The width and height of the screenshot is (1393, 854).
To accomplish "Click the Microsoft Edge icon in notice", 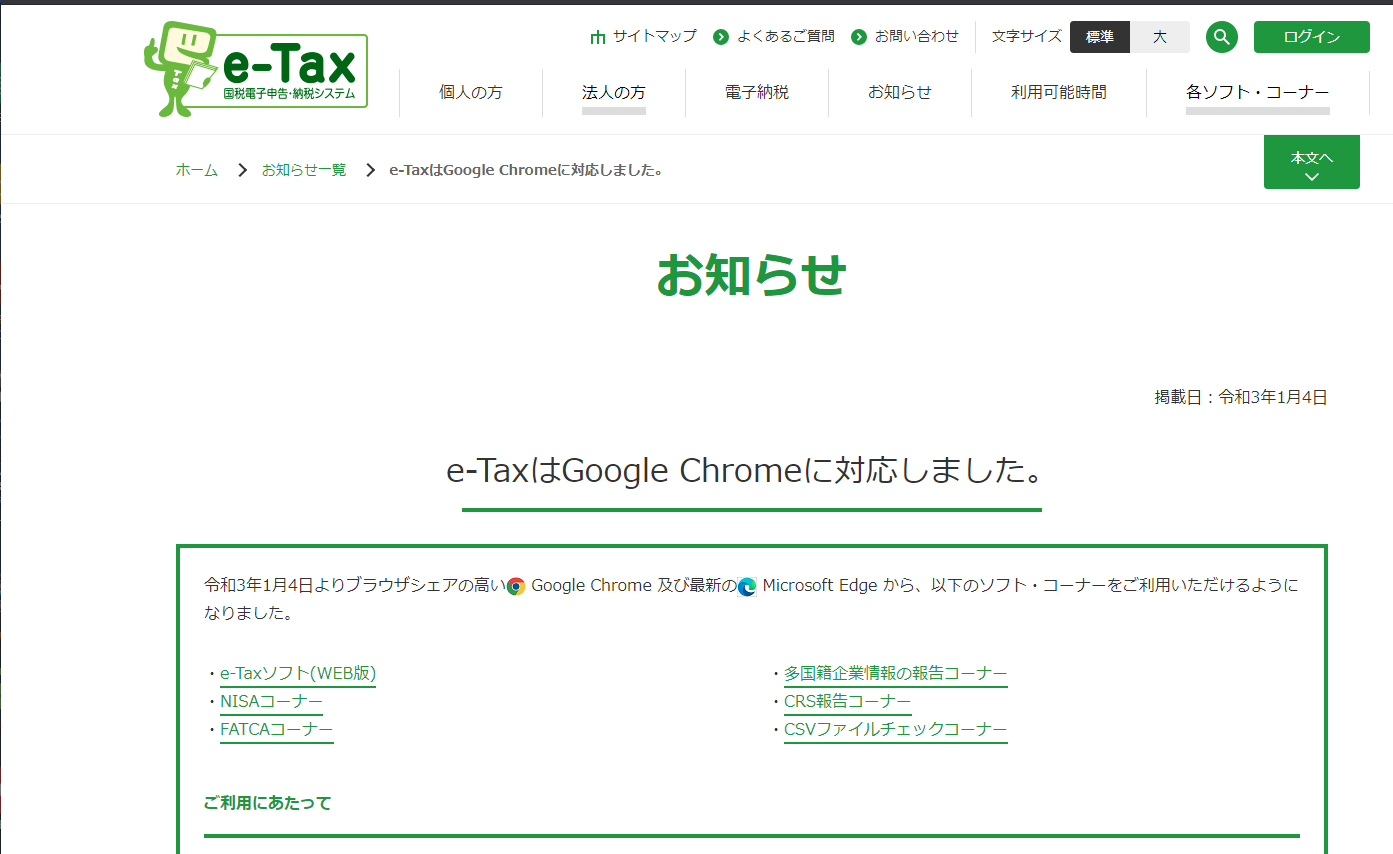I will tap(747, 586).
